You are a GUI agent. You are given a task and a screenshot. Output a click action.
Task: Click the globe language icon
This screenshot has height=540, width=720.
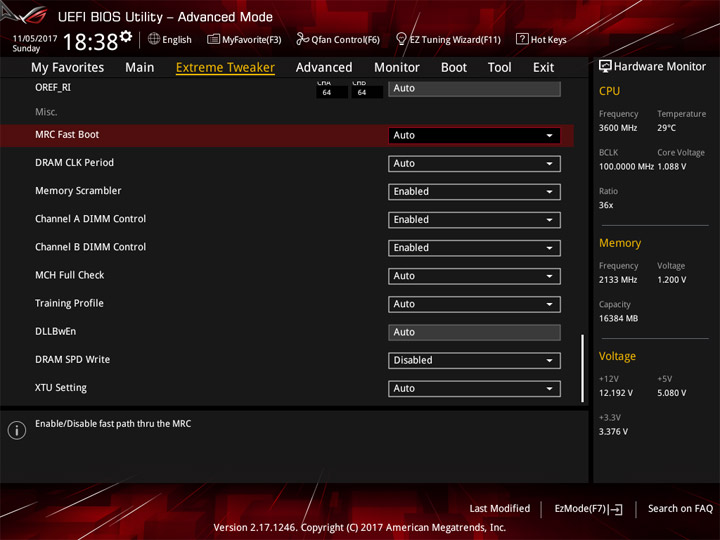pyautogui.click(x=154, y=39)
